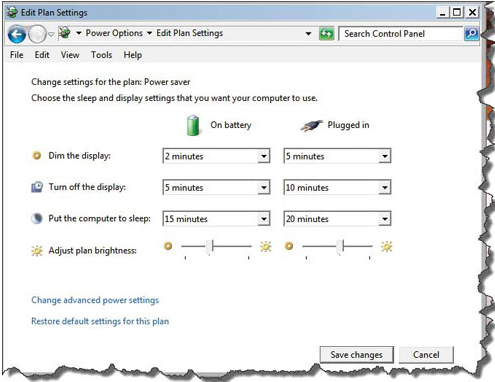Click the 'On battery' column heading
Screen dimensions: 495x382
point(231,125)
